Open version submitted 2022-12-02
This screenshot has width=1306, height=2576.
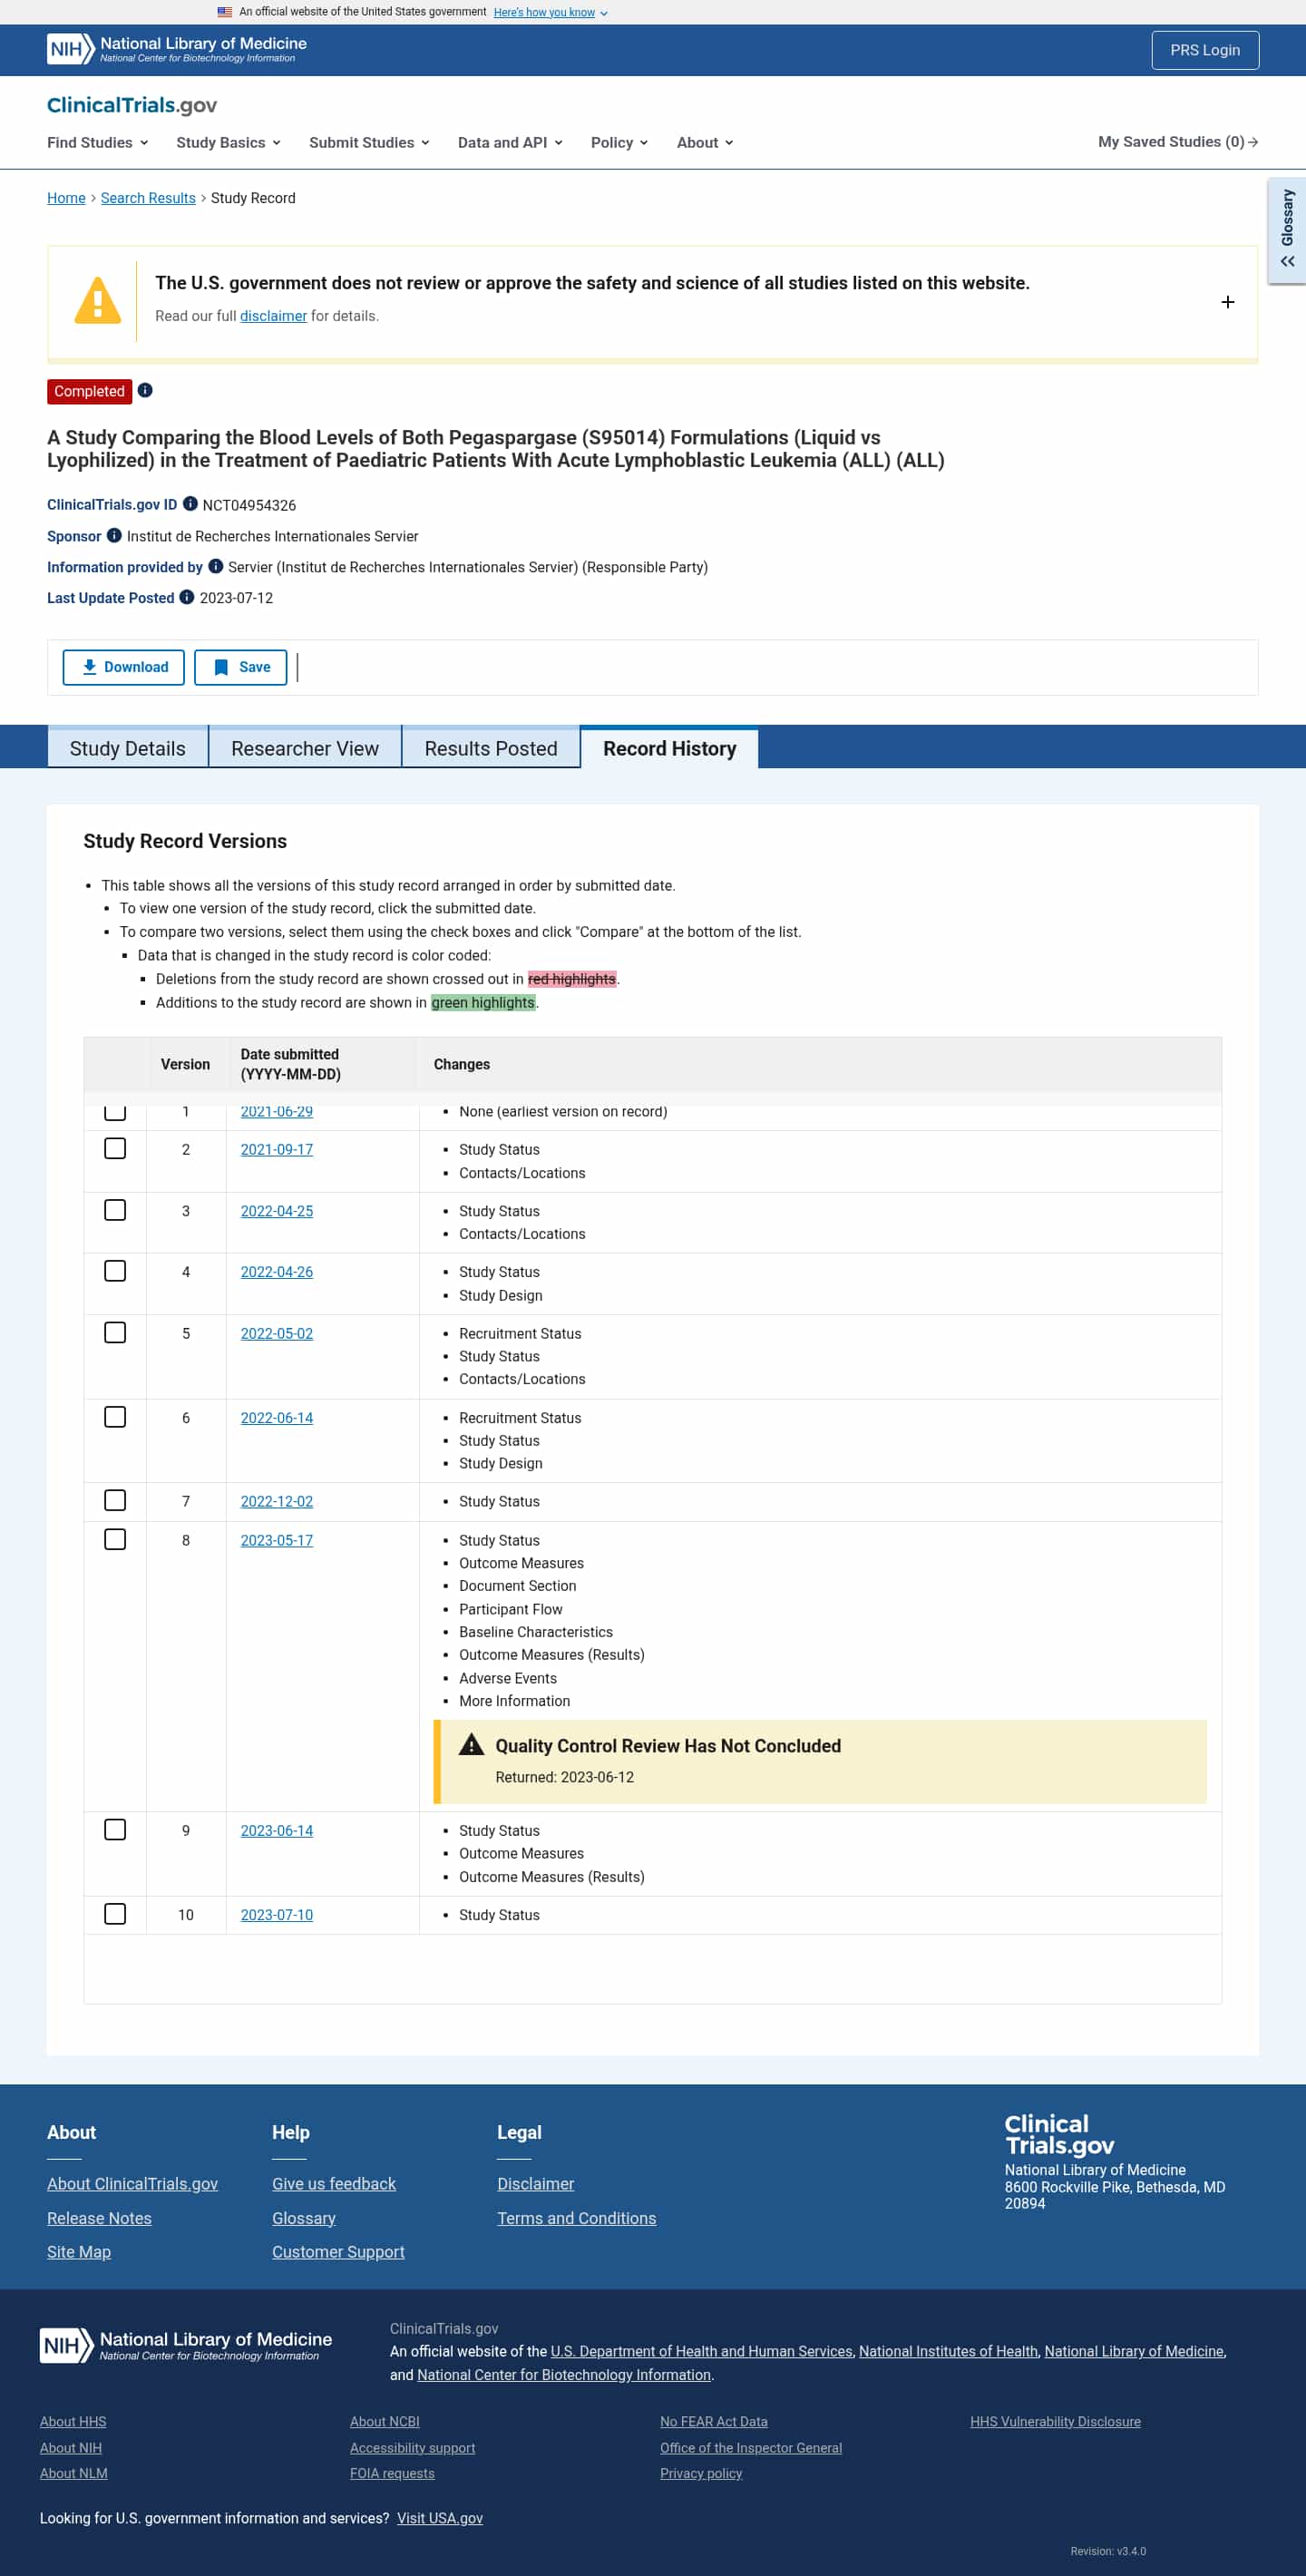coord(276,1501)
